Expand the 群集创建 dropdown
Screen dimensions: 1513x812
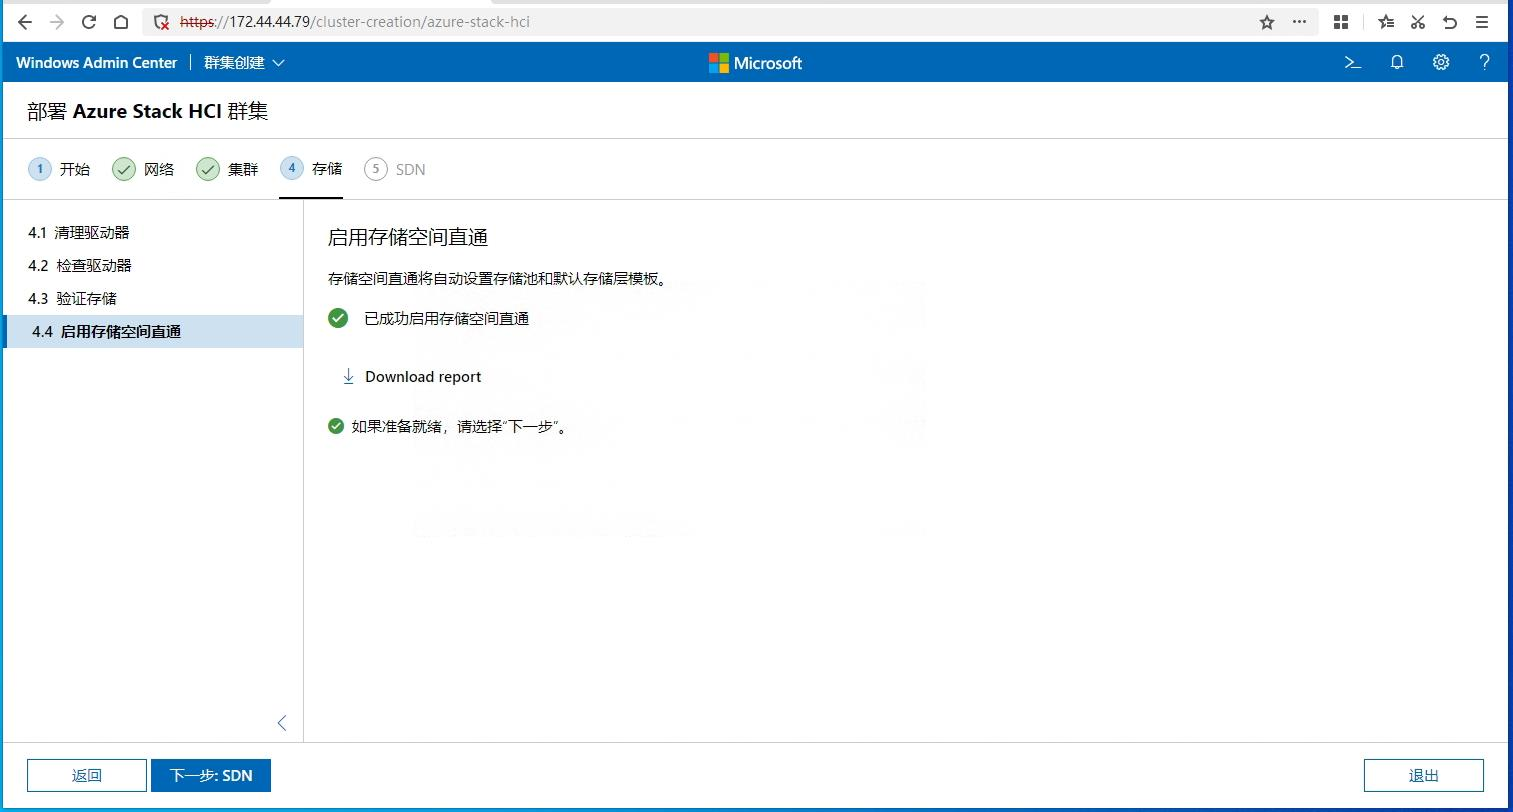244,62
